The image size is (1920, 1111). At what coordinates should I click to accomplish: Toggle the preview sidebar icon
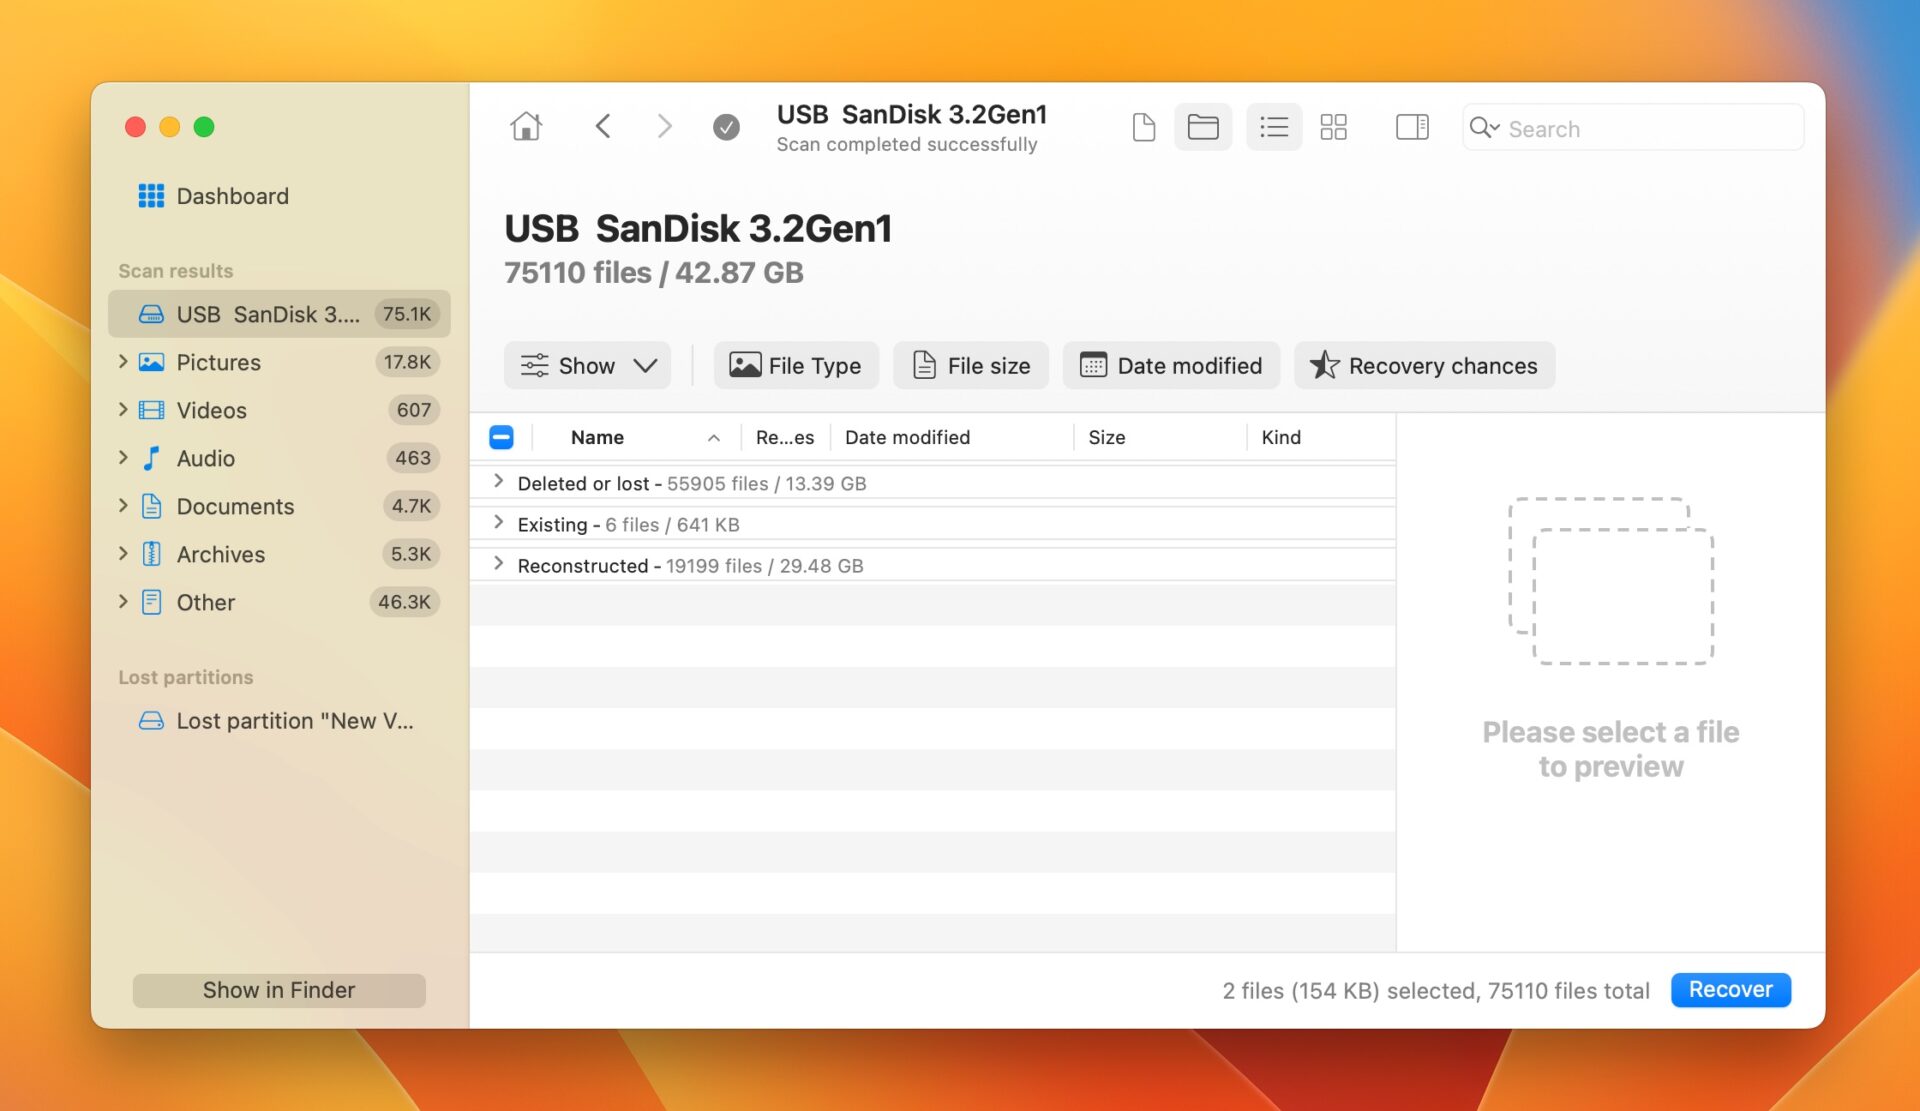click(1411, 126)
